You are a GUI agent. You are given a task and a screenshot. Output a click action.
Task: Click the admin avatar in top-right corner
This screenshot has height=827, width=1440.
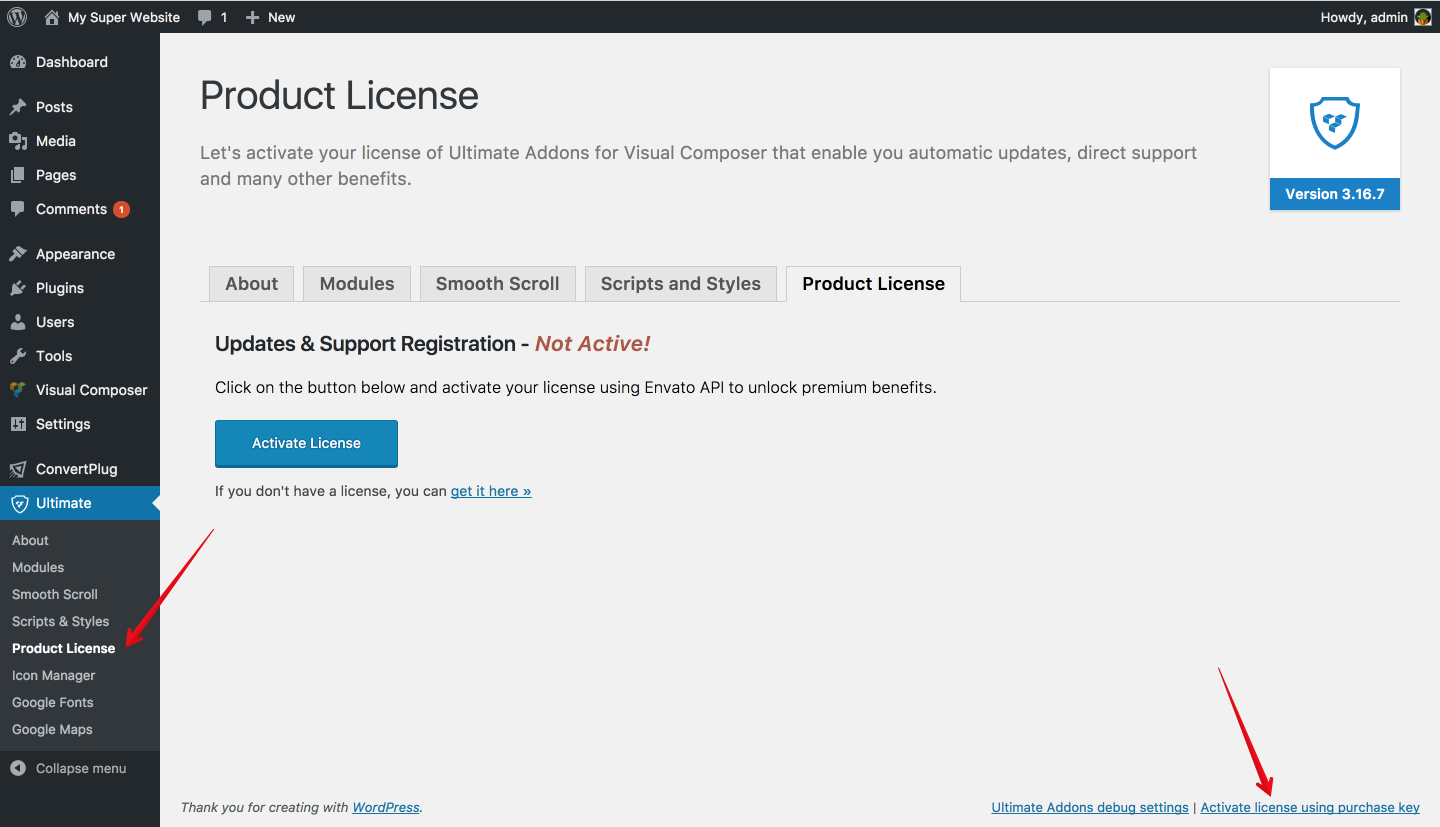pos(1423,17)
